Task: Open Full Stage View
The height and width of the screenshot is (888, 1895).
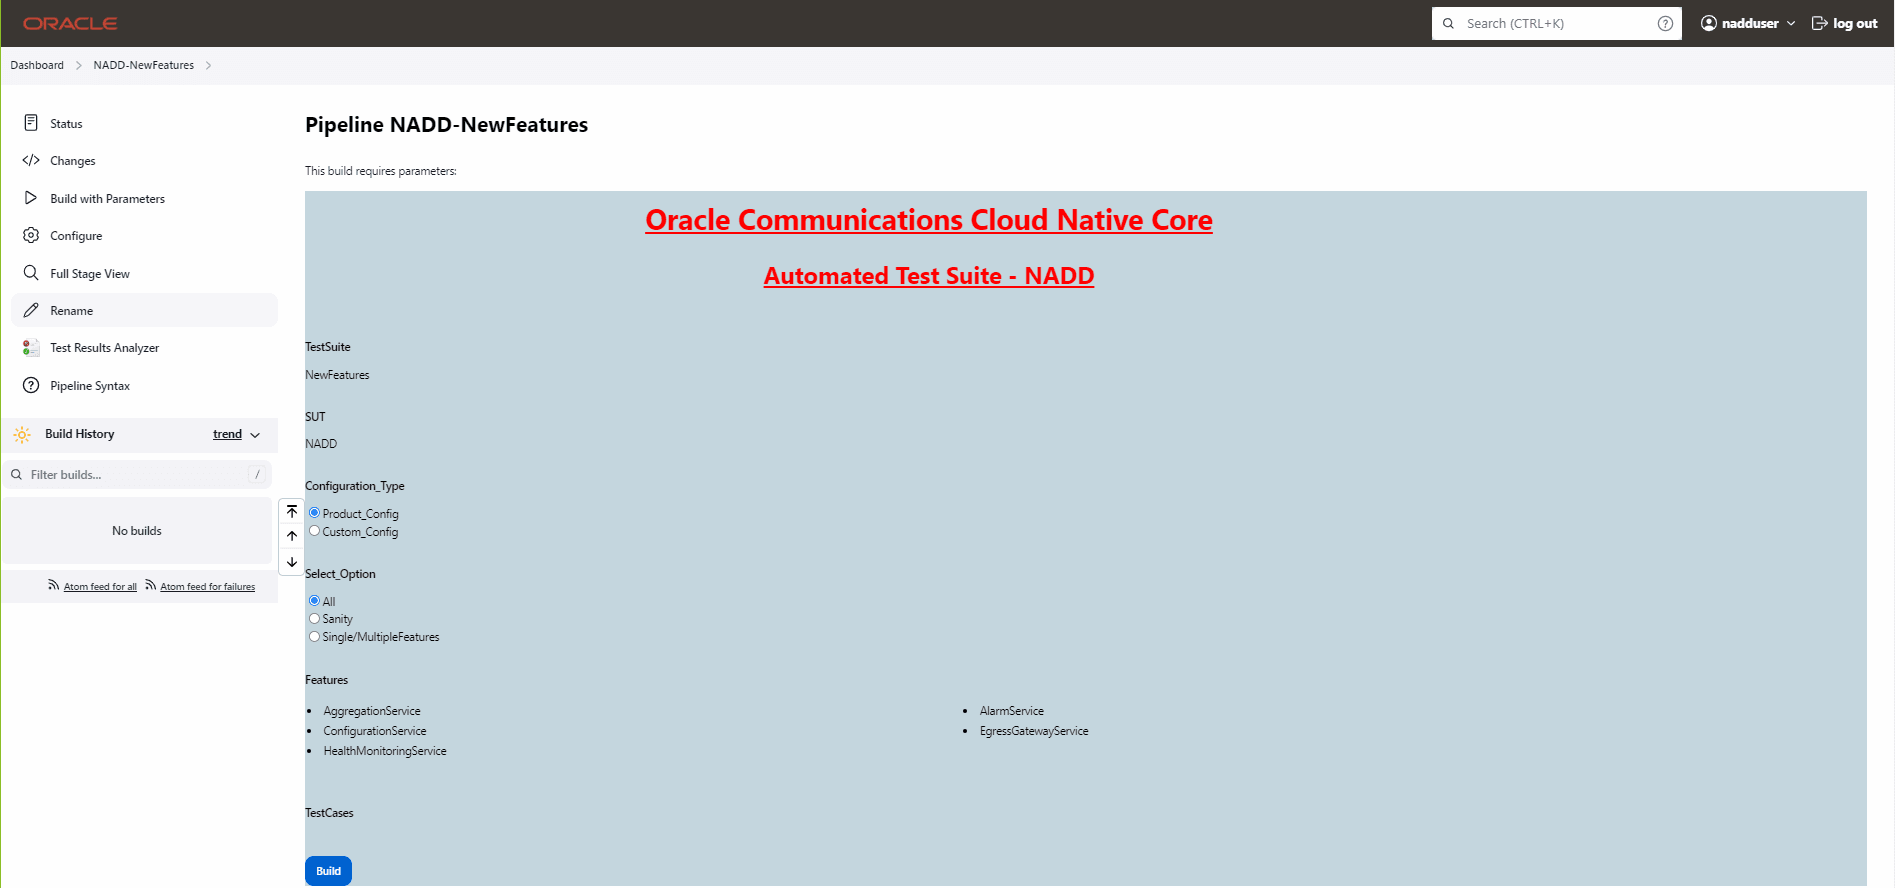Action: (145, 273)
